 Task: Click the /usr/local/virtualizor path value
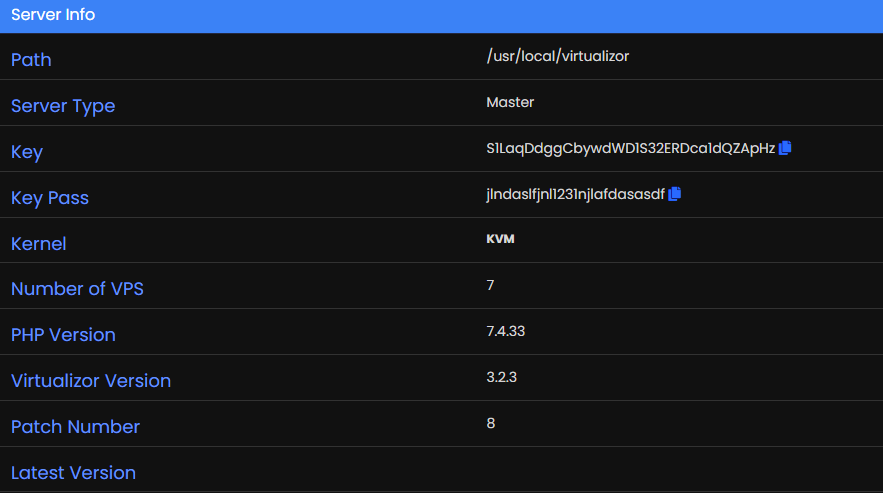pos(557,56)
